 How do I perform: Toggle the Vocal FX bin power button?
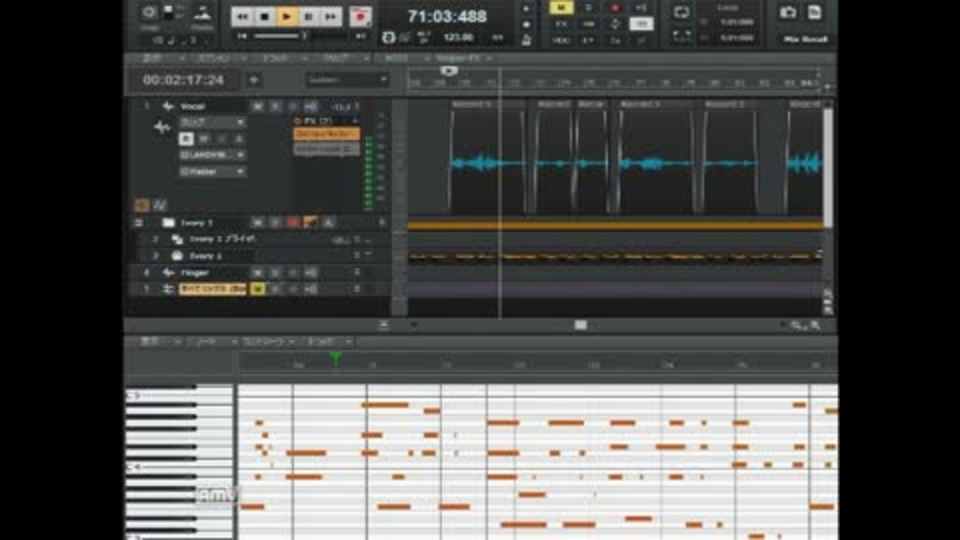298,121
